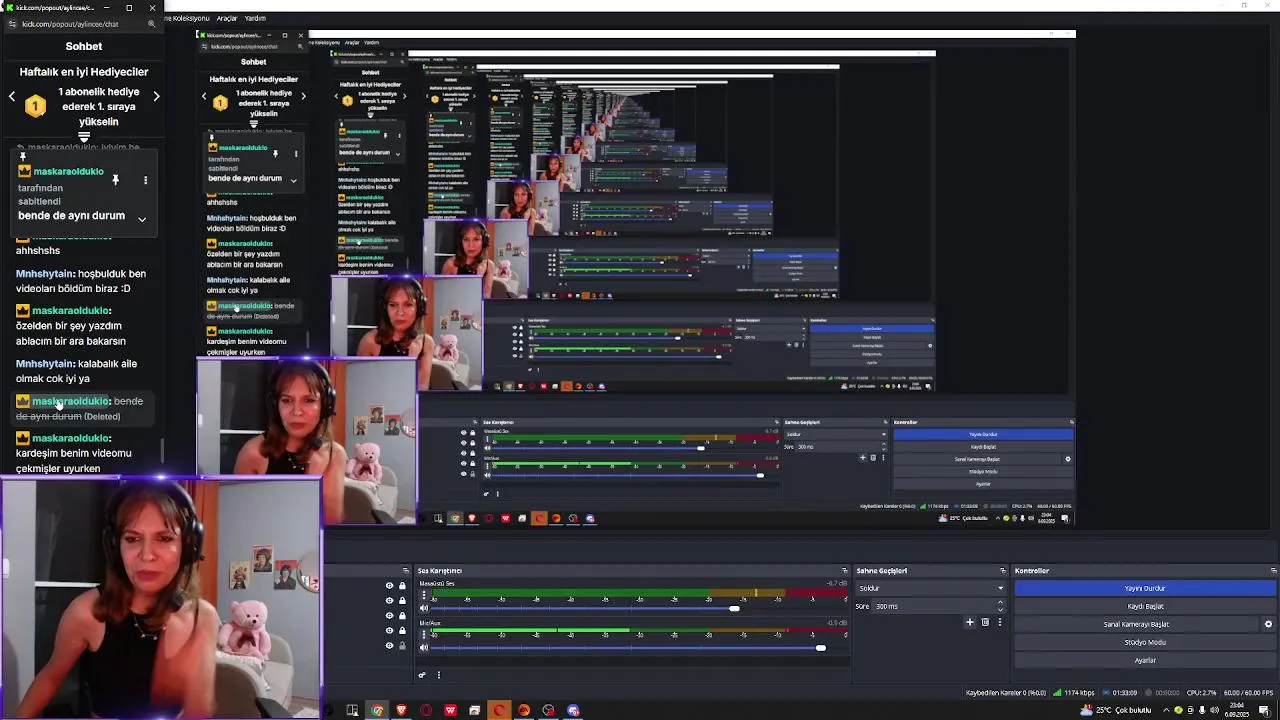Show next gifter with right arrow
The image size is (1280, 720).
156,96
